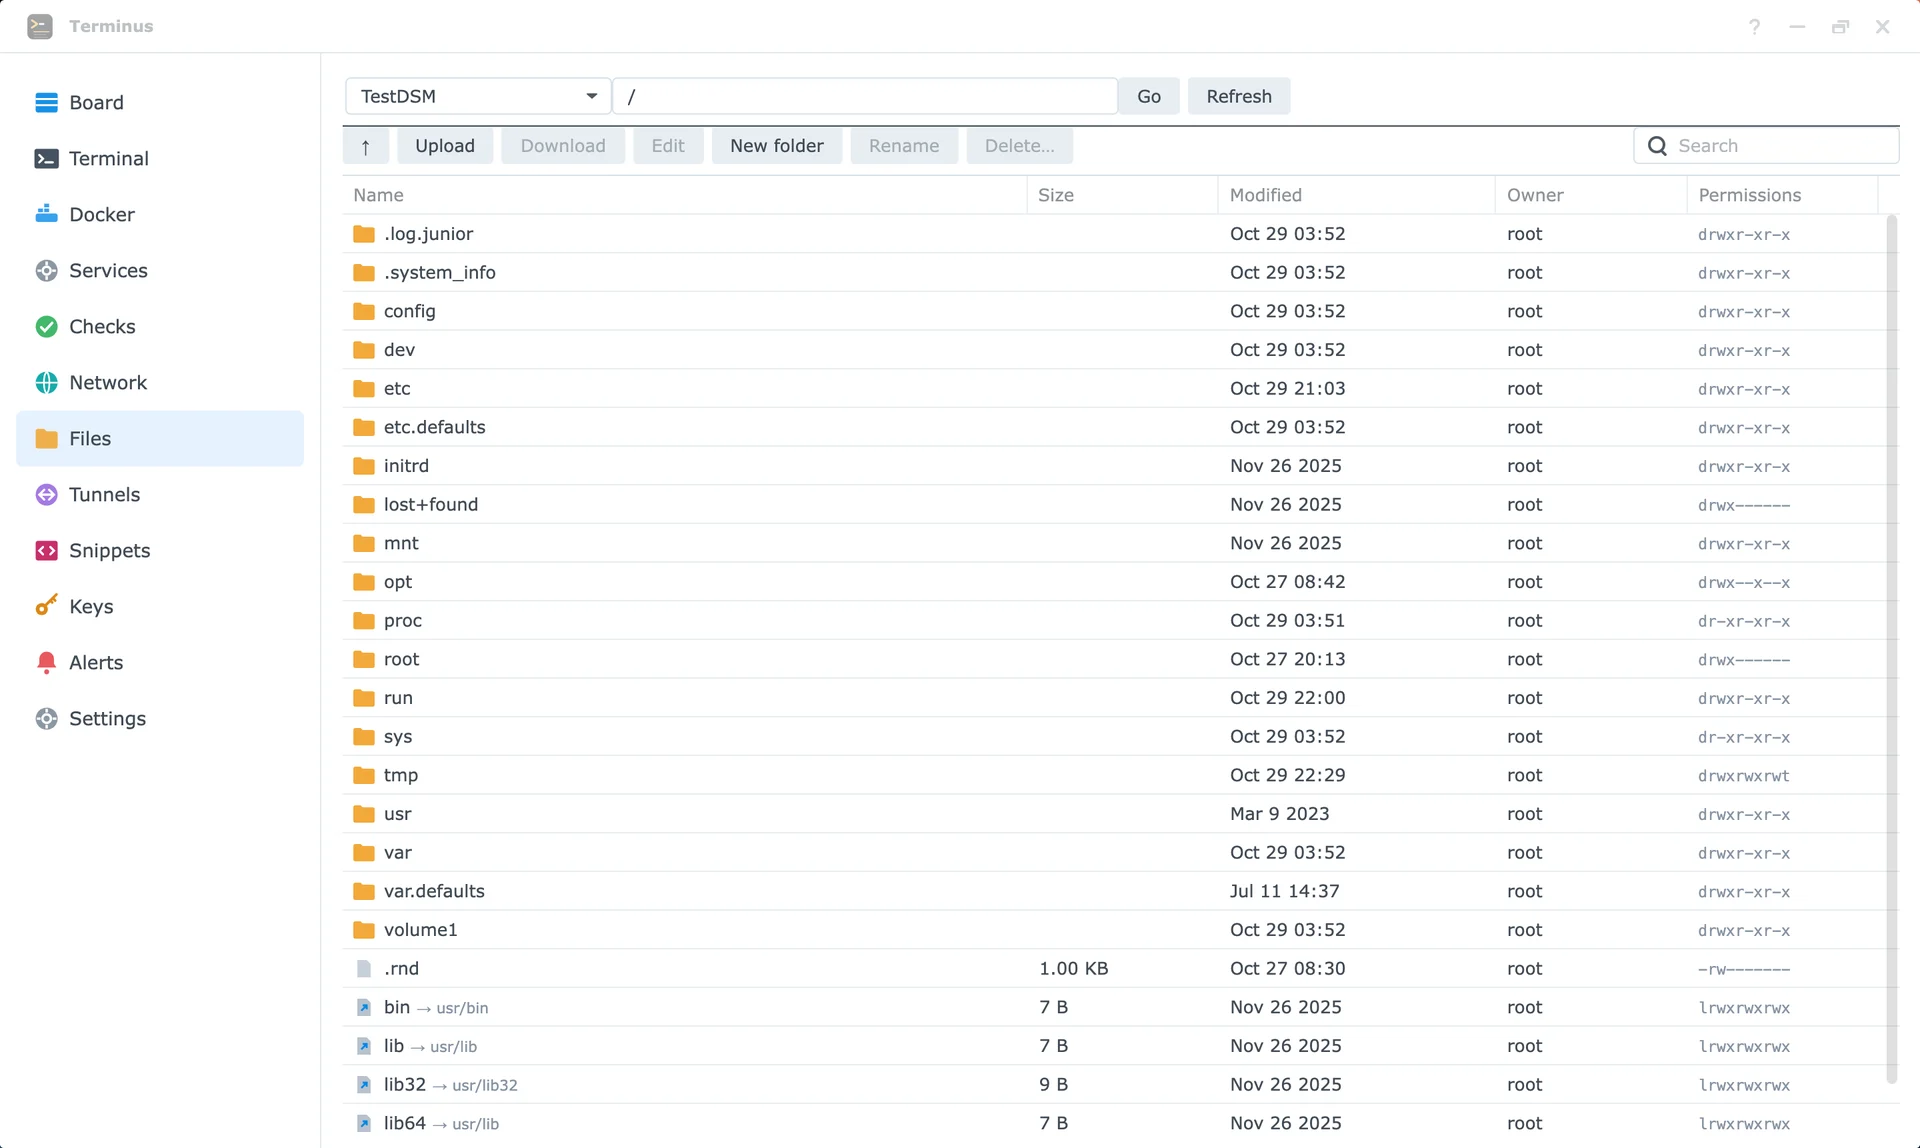Select the lost+found folder
This screenshot has width=1920, height=1148.
(1114, 505)
